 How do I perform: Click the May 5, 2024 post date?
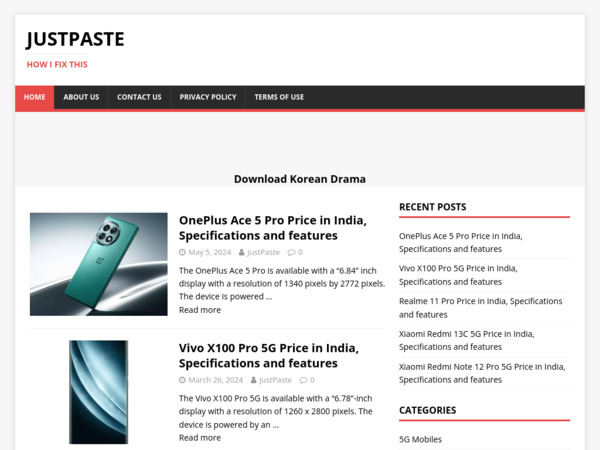[210, 252]
